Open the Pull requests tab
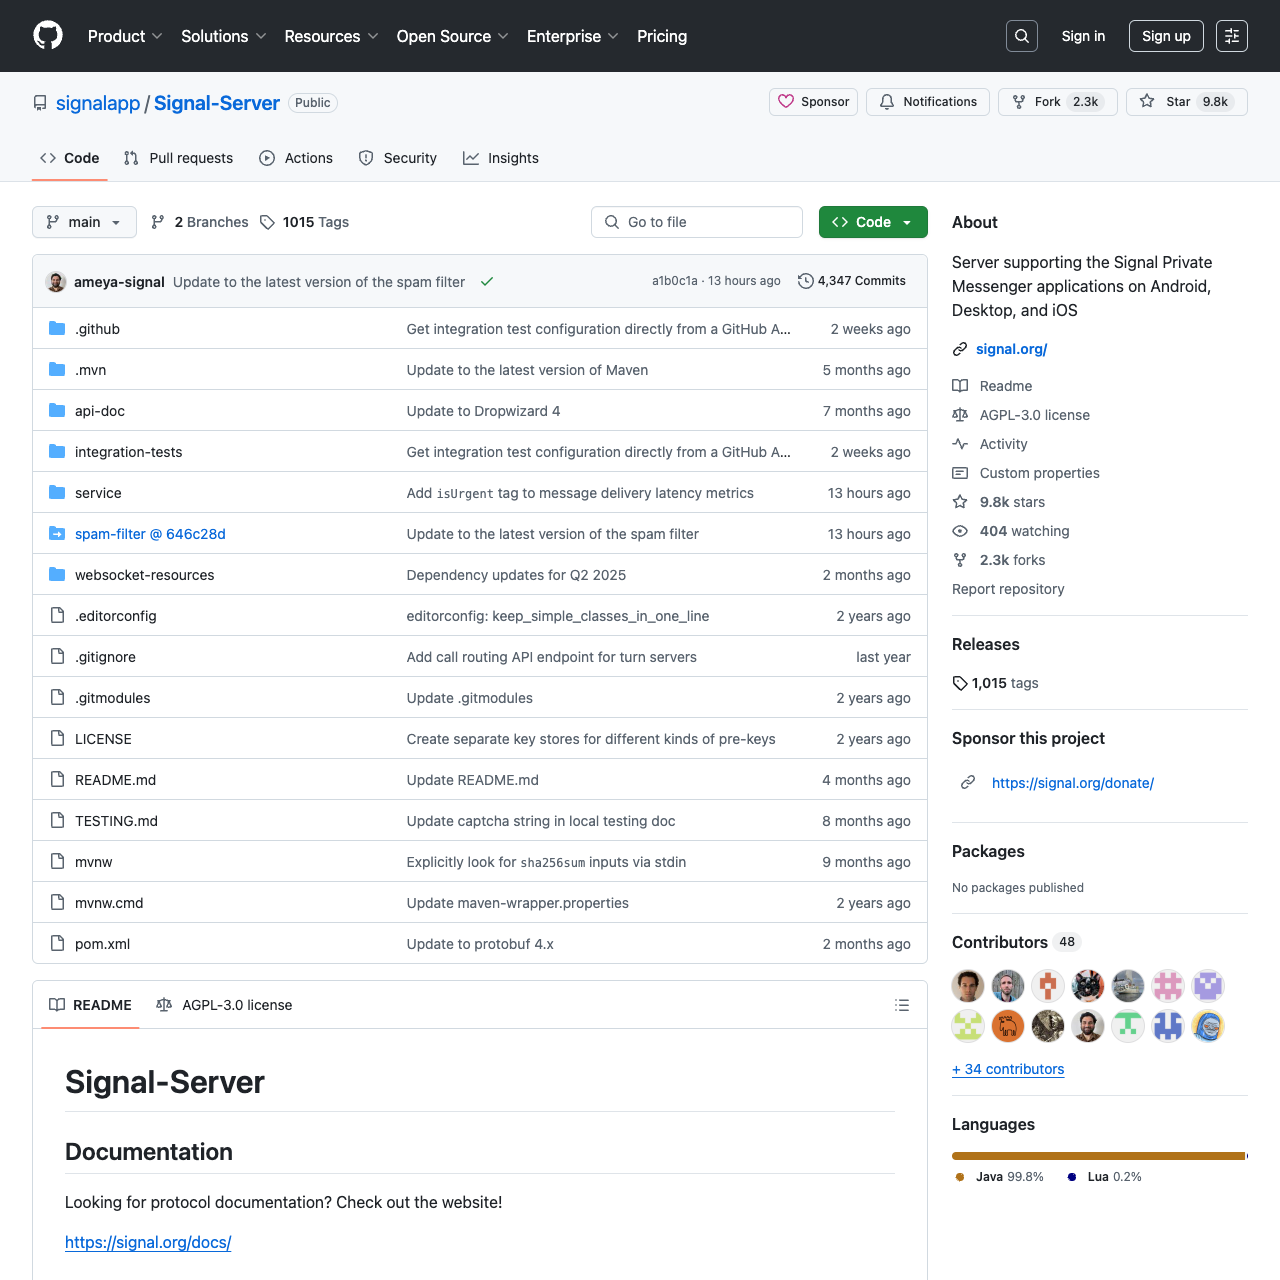The width and height of the screenshot is (1280, 1280). pyautogui.click(x=178, y=158)
